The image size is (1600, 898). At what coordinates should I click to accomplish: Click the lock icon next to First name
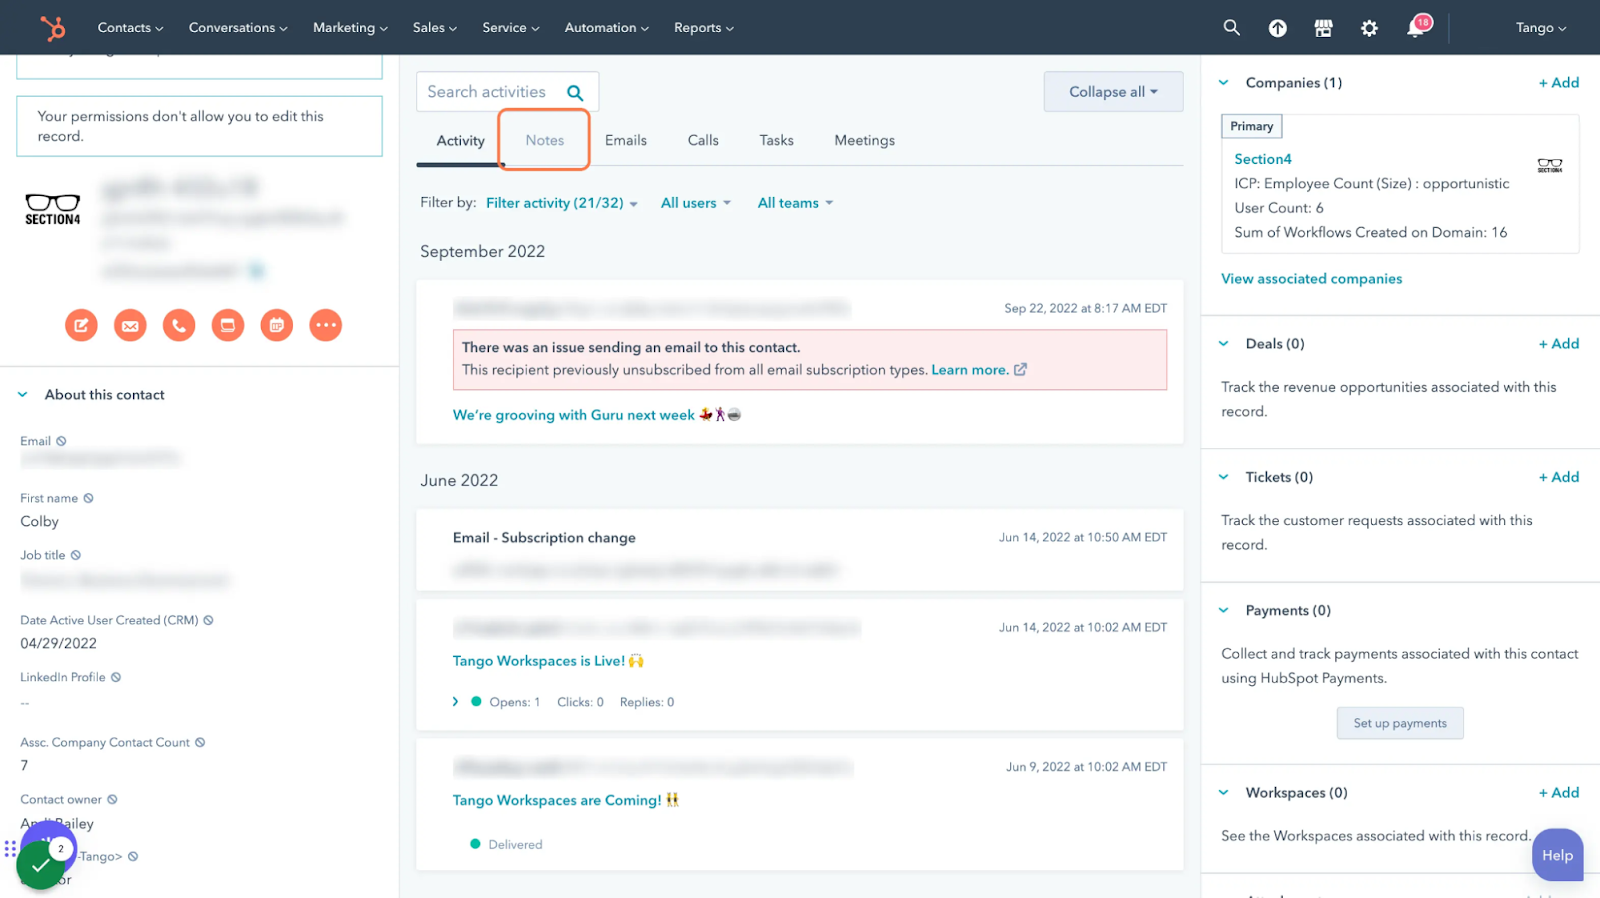coord(88,498)
